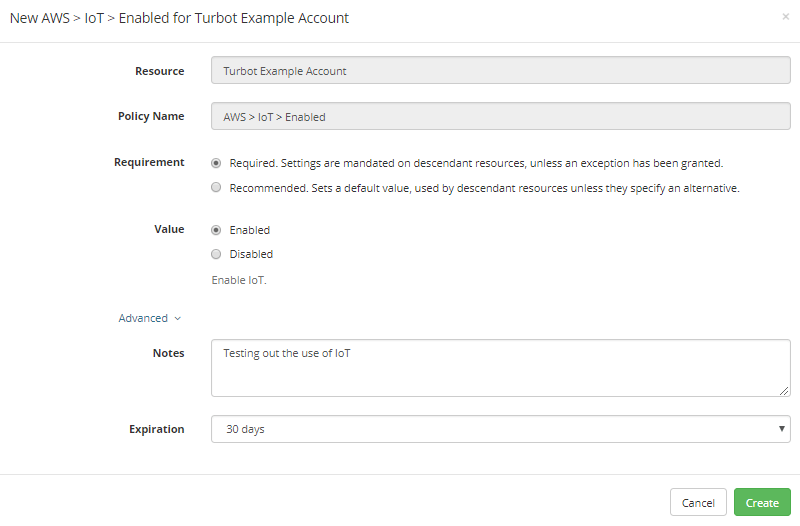The height and width of the screenshot is (526, 800).
Task: Click the chevron next to Advanced
Action: 178,319
